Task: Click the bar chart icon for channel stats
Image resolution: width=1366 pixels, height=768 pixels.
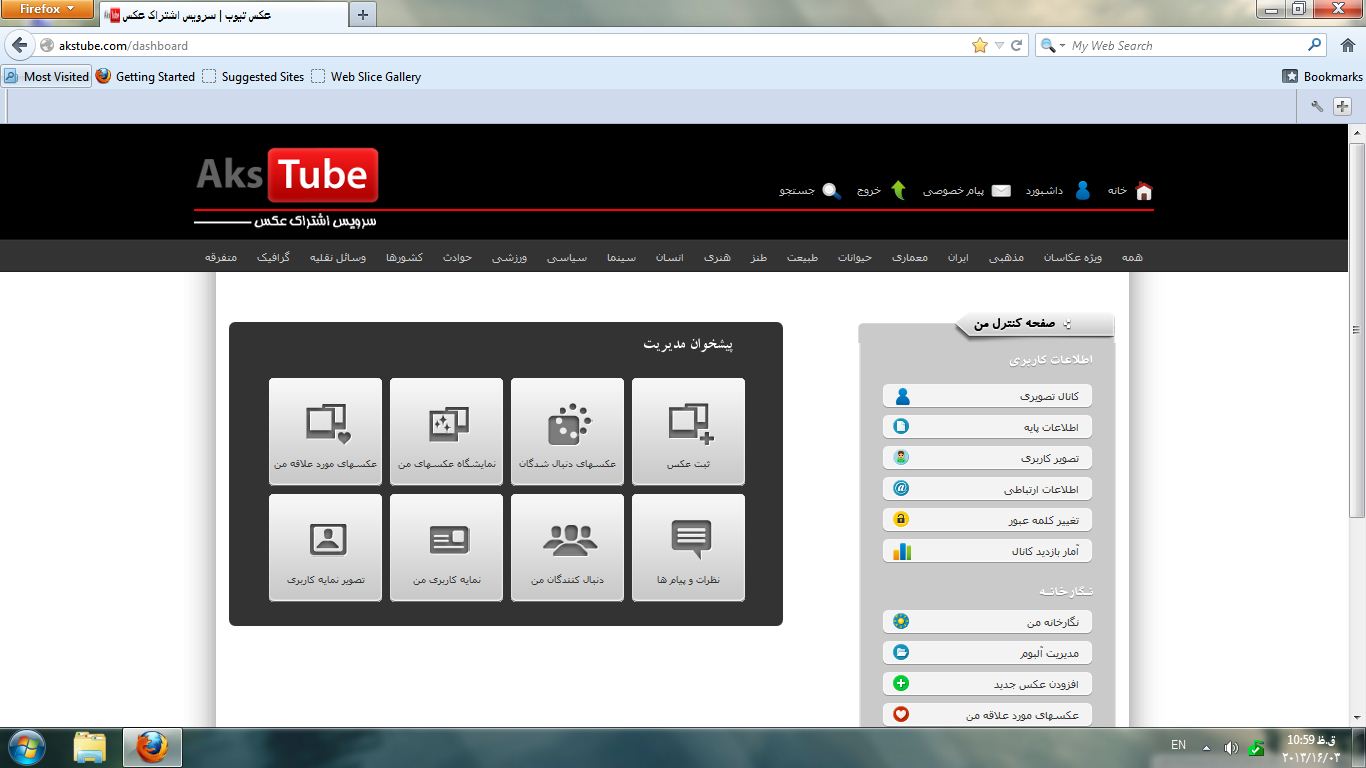Action: coord(902,551)
